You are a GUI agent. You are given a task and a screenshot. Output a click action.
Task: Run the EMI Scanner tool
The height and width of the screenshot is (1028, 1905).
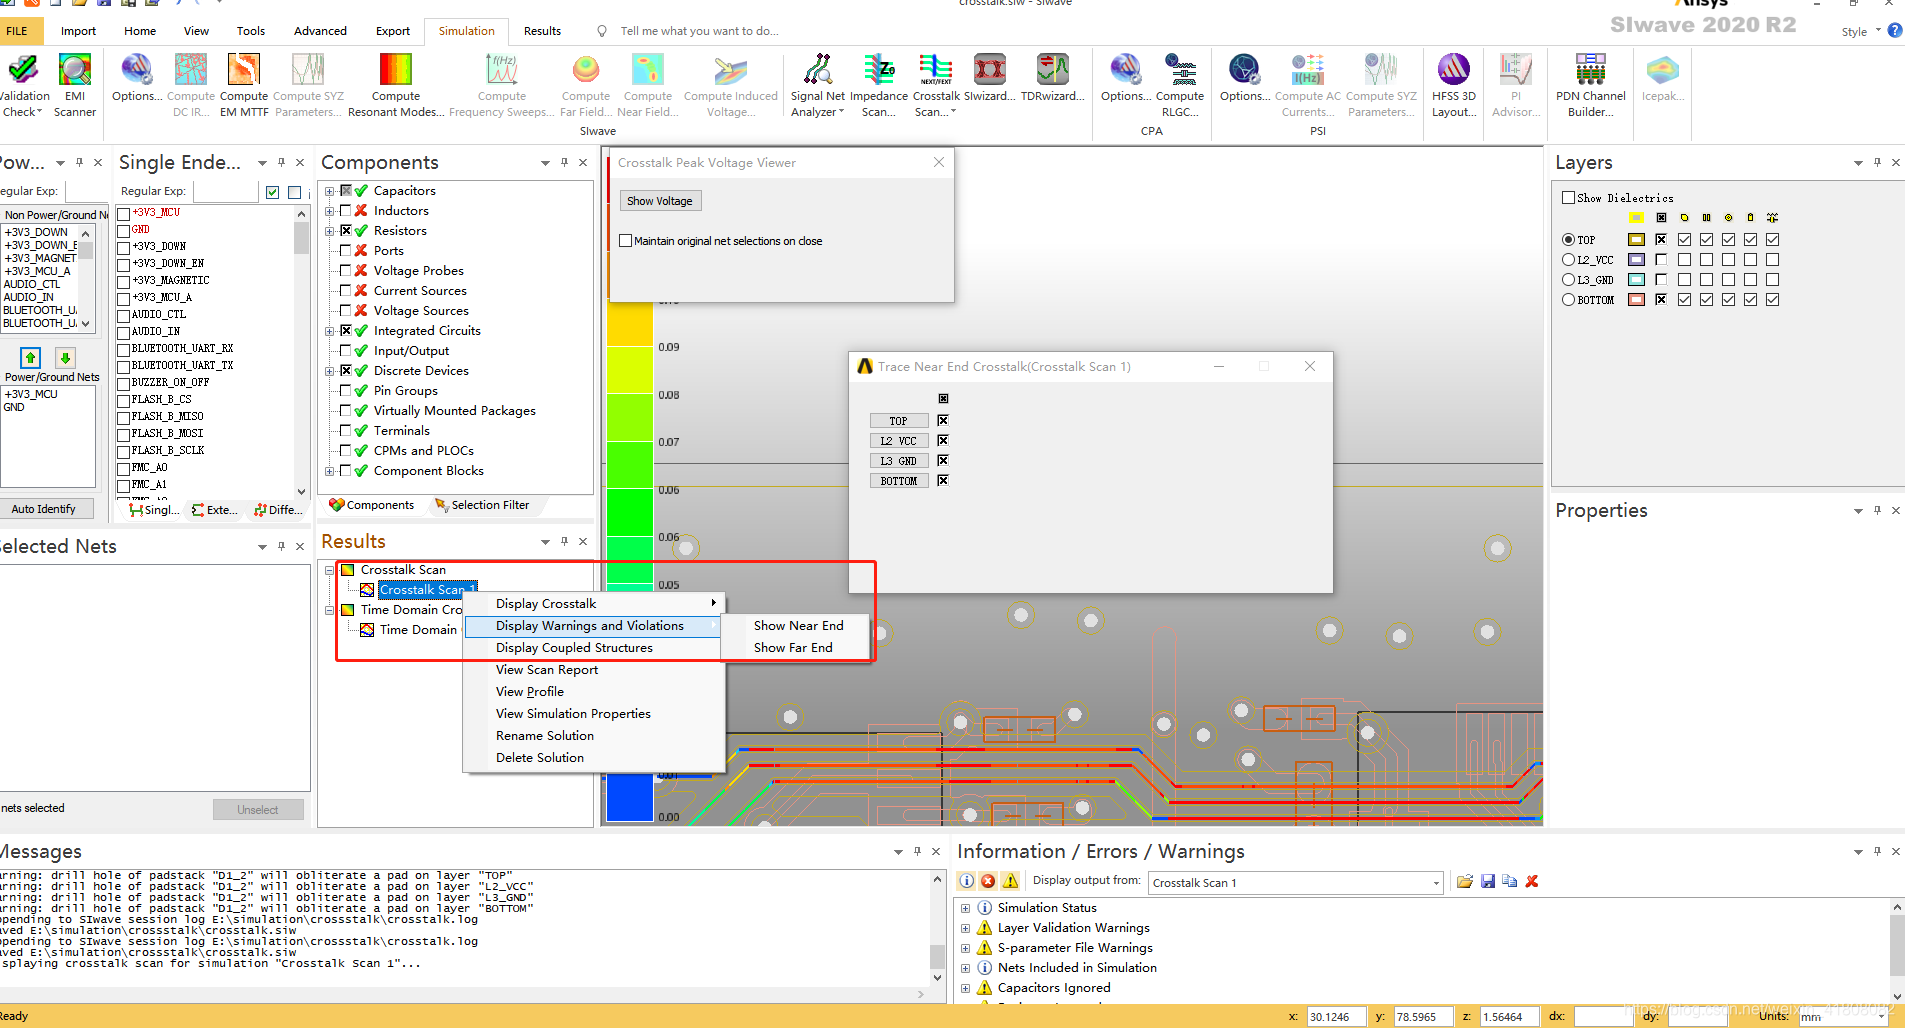(x=75, y=85)
